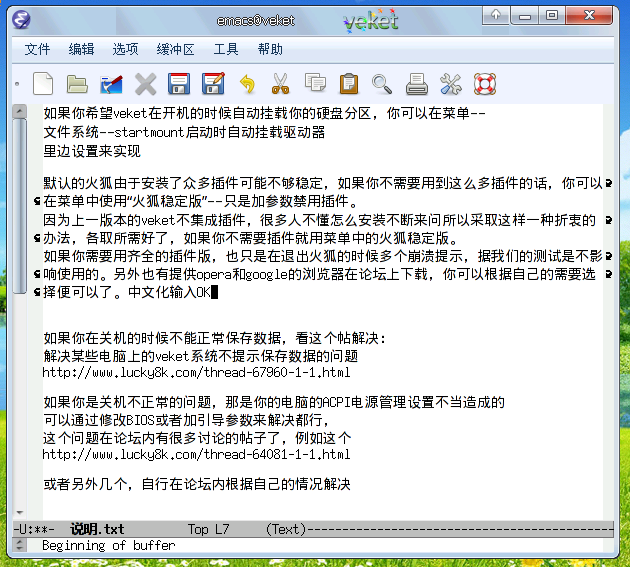Click the title bar shade up-arrow button
Viewport: 630px width, 567px height.
coord(496,15)
